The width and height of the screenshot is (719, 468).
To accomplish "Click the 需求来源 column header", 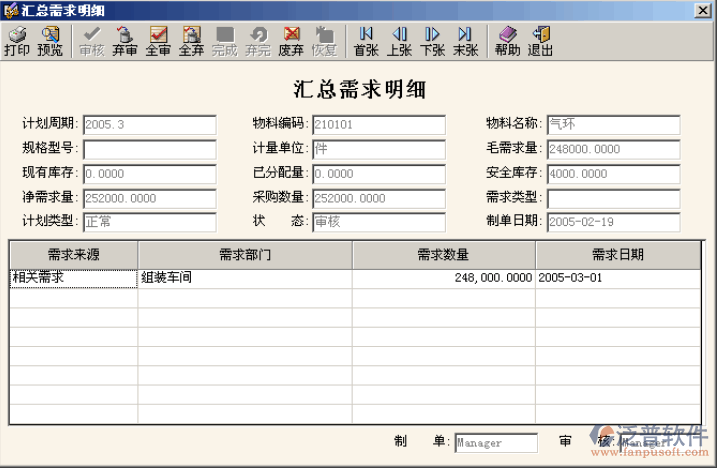I will [x=73, y=255].
